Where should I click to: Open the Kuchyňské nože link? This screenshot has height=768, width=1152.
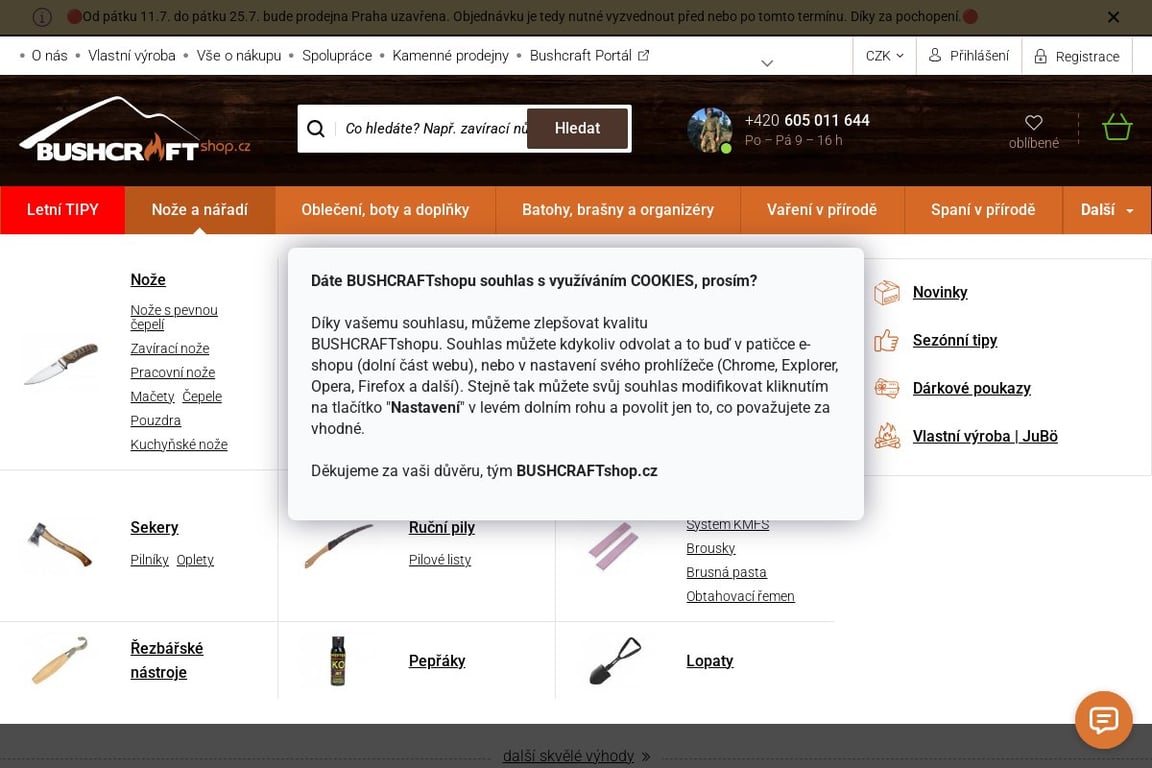(x=179, y=445)
